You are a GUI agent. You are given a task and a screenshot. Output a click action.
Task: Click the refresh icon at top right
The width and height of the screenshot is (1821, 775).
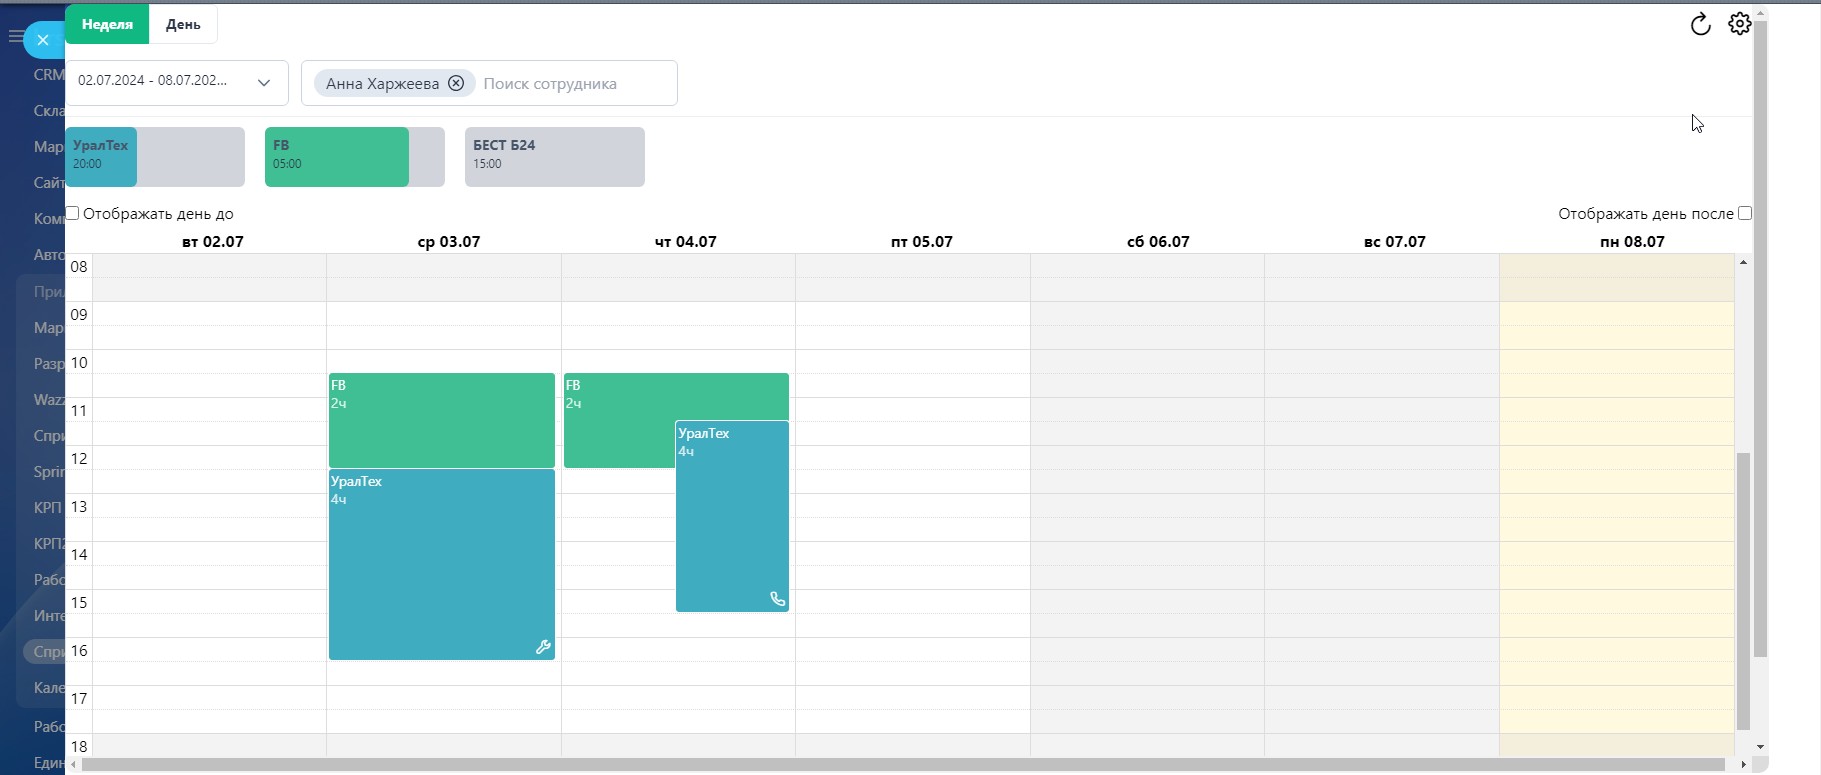pos(1700,25)
